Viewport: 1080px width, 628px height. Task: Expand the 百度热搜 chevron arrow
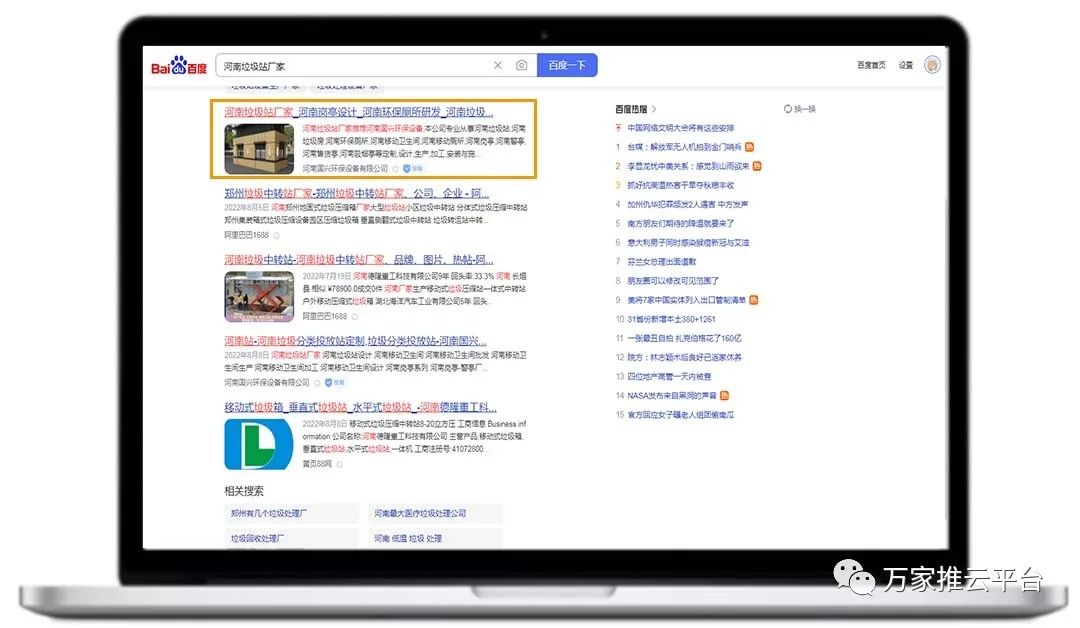(x=654, y=109)
